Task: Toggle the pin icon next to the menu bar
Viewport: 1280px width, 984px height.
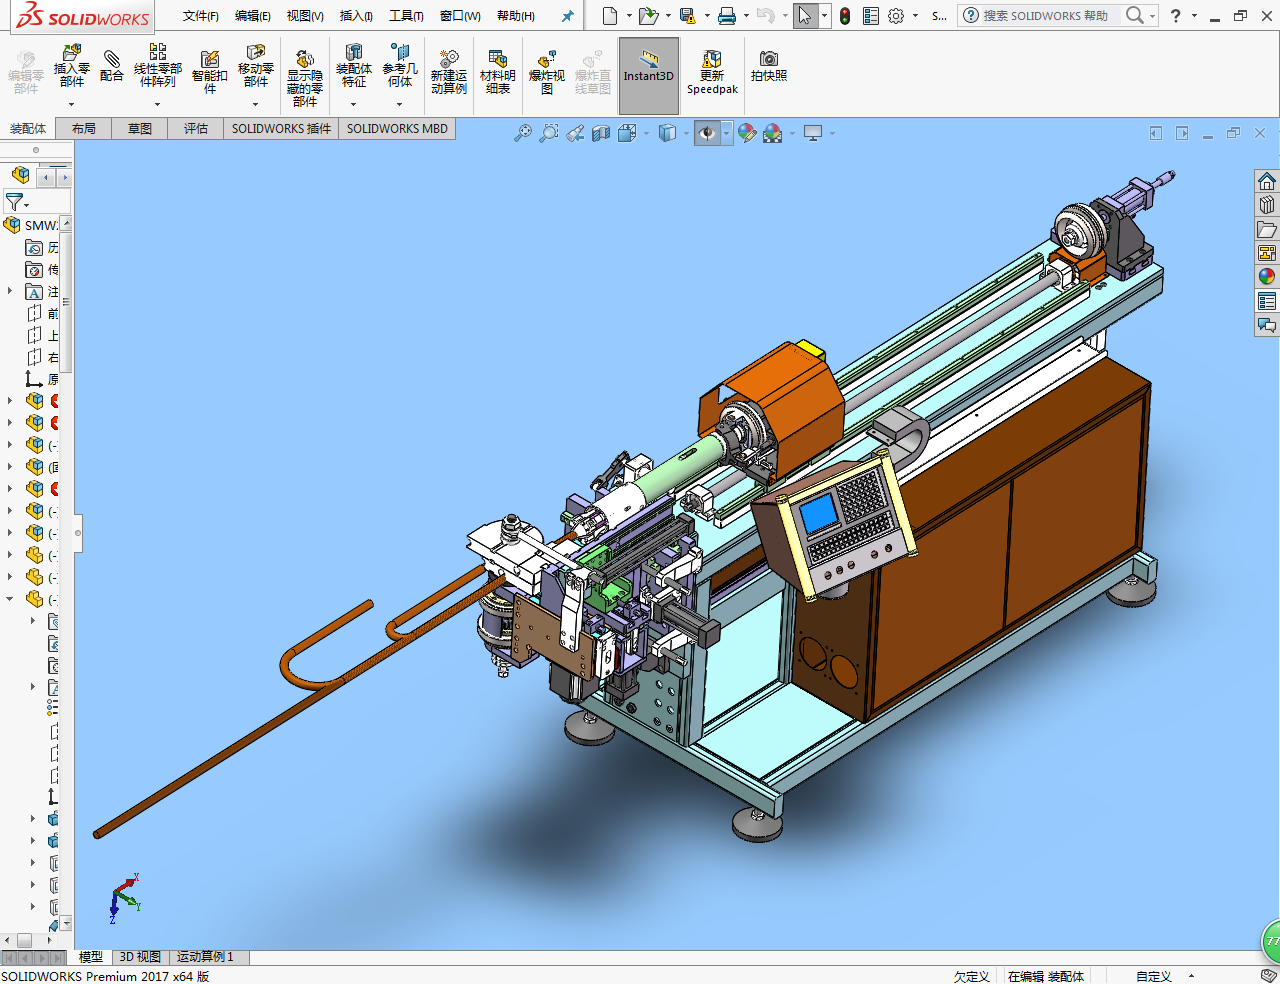Action: point(567,16)
